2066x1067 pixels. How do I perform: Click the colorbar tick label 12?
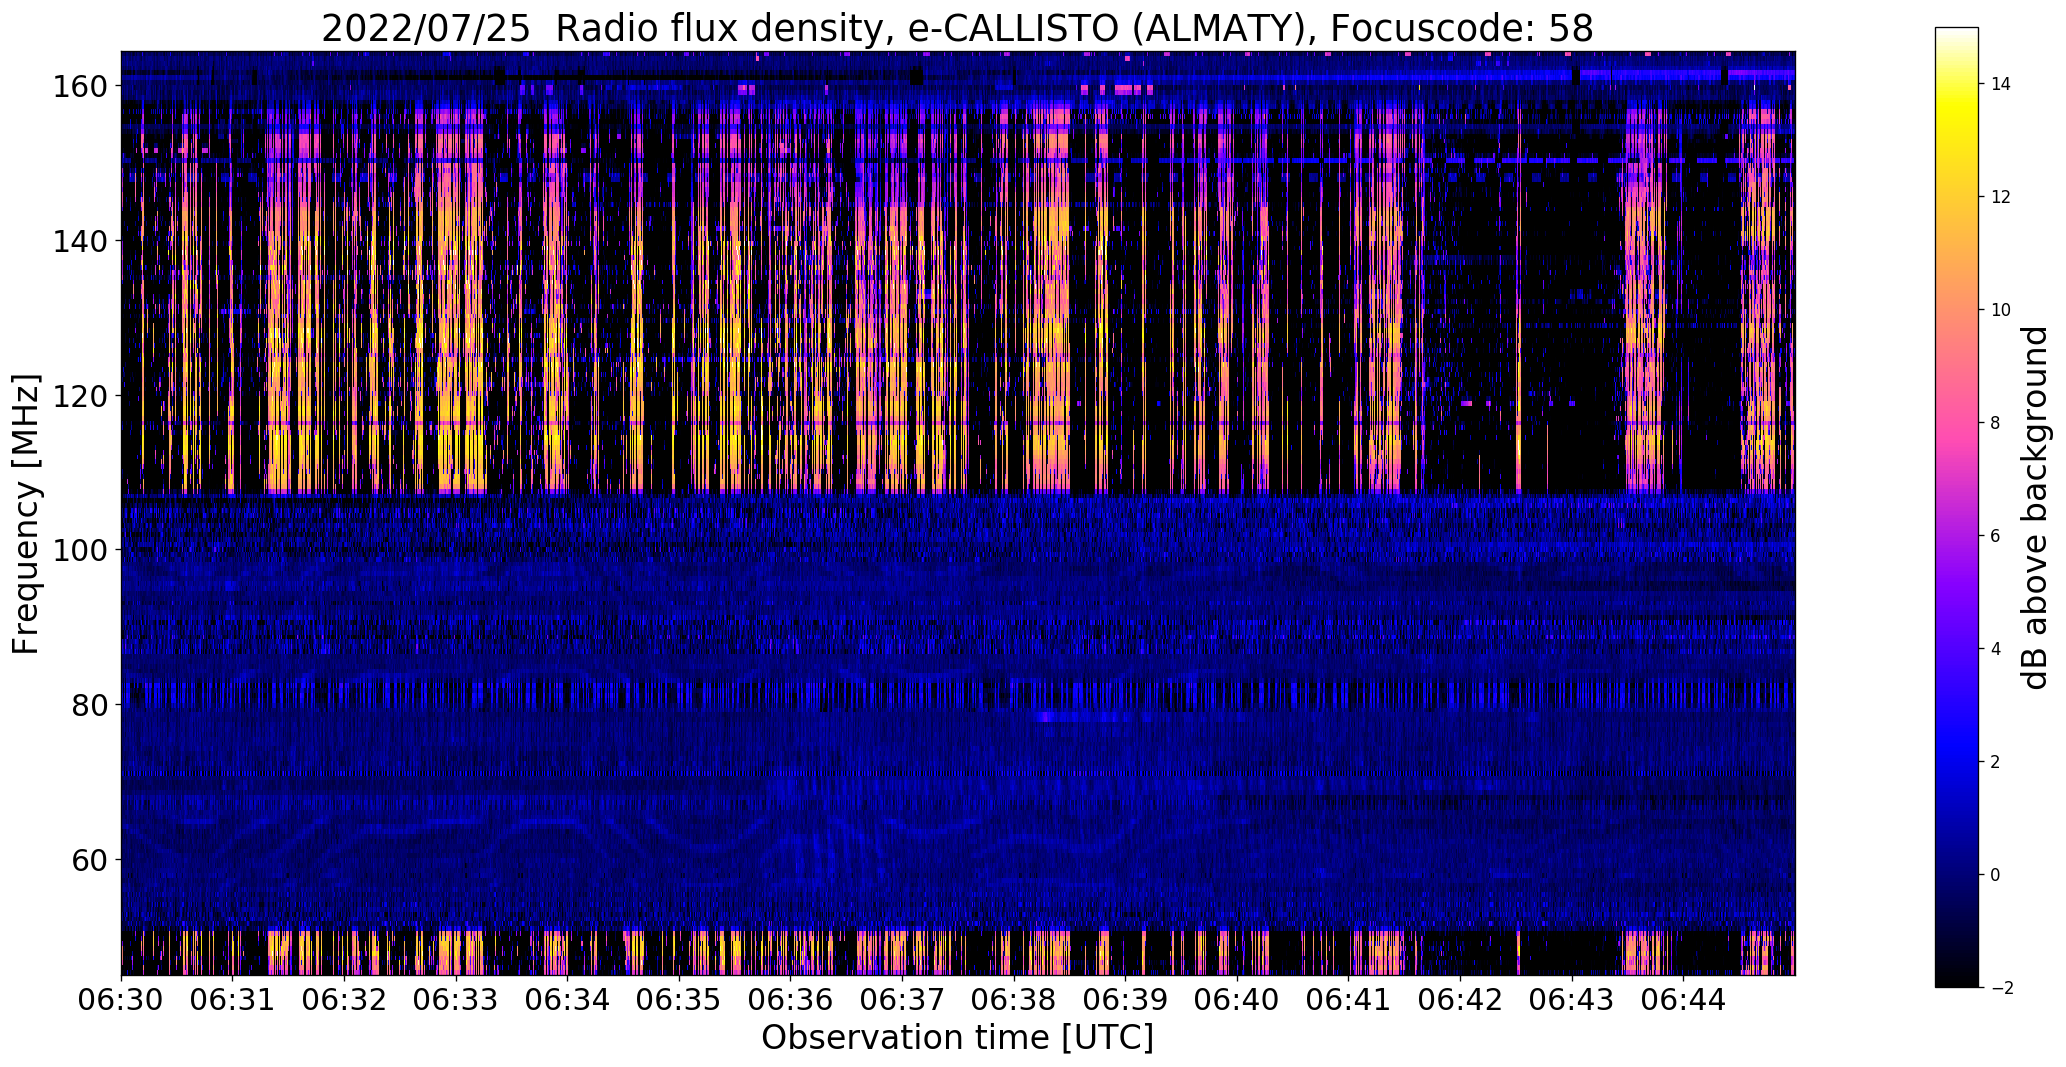pyautogui.click(x=2001, y=197)
